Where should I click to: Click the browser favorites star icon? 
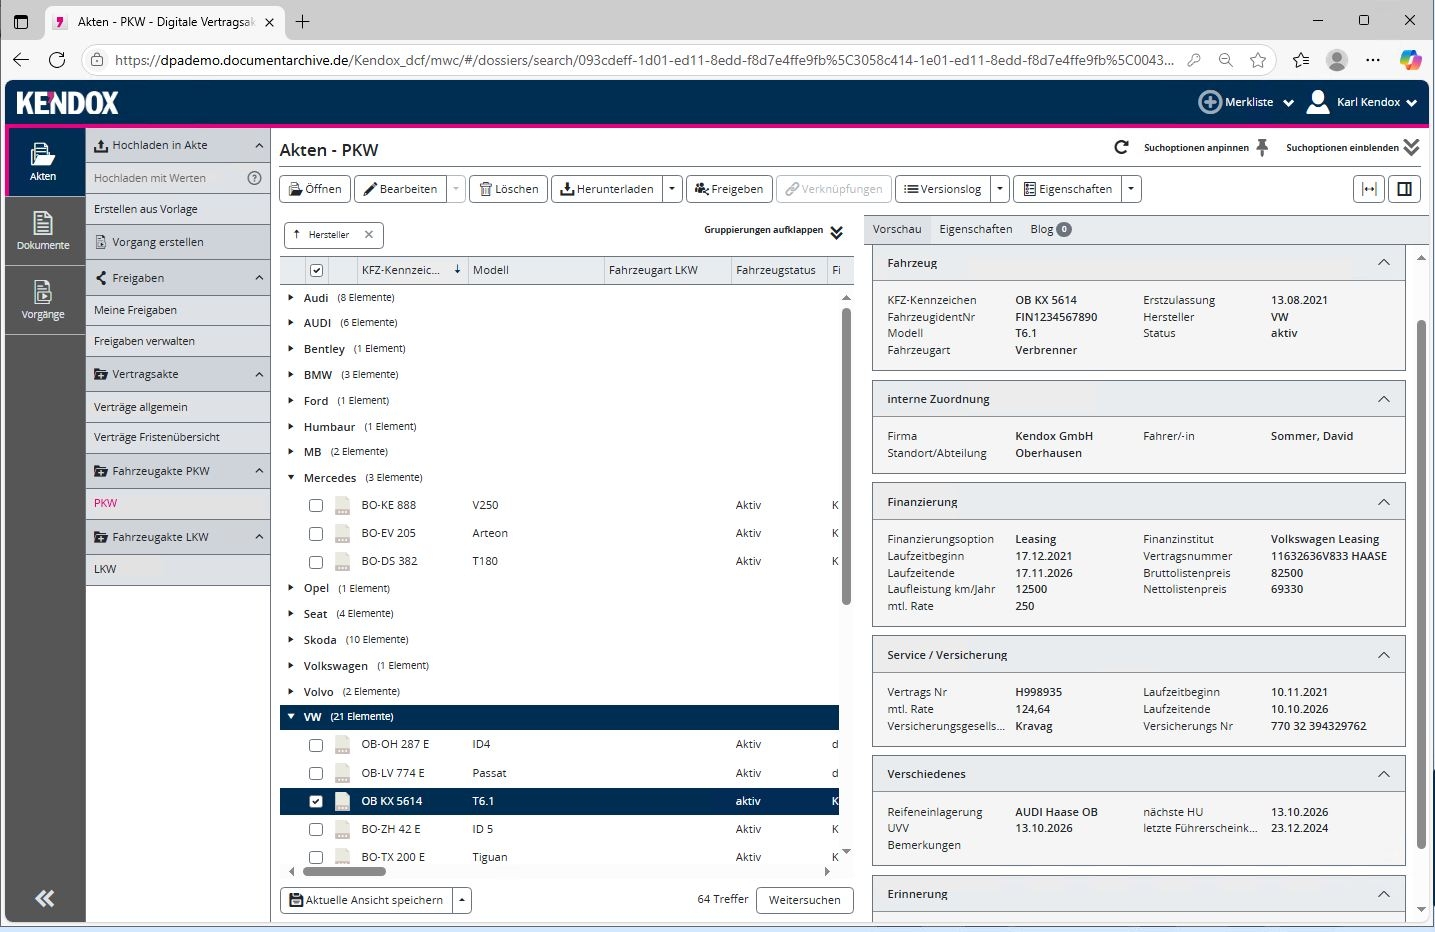pos(1258,60)
